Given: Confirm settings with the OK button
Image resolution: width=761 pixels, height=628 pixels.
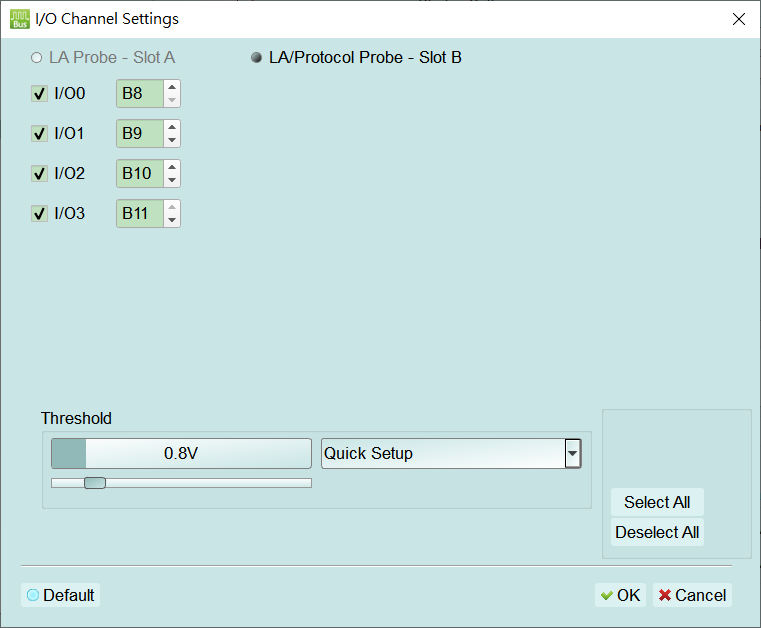Looking at the screenshot, I should 620,595.
